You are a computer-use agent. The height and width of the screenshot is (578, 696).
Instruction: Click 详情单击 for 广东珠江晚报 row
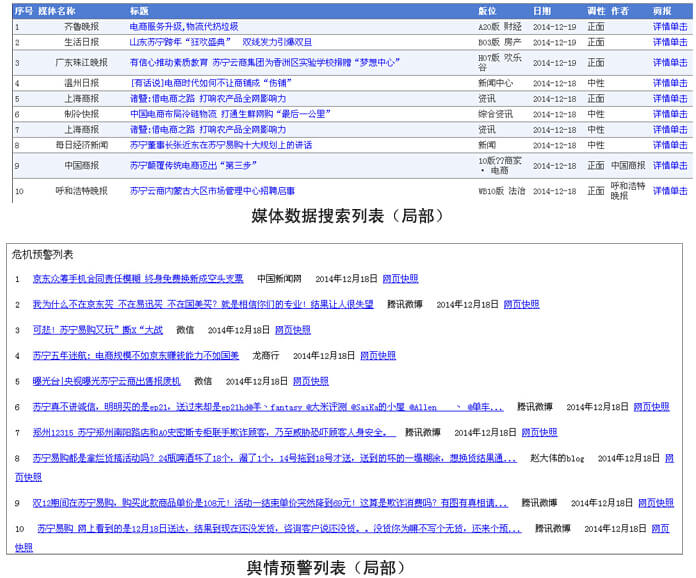coord(670,63)
